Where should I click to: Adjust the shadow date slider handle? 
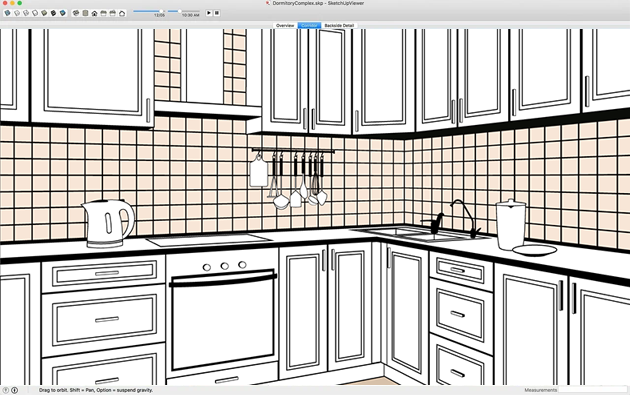click(162, 11)
